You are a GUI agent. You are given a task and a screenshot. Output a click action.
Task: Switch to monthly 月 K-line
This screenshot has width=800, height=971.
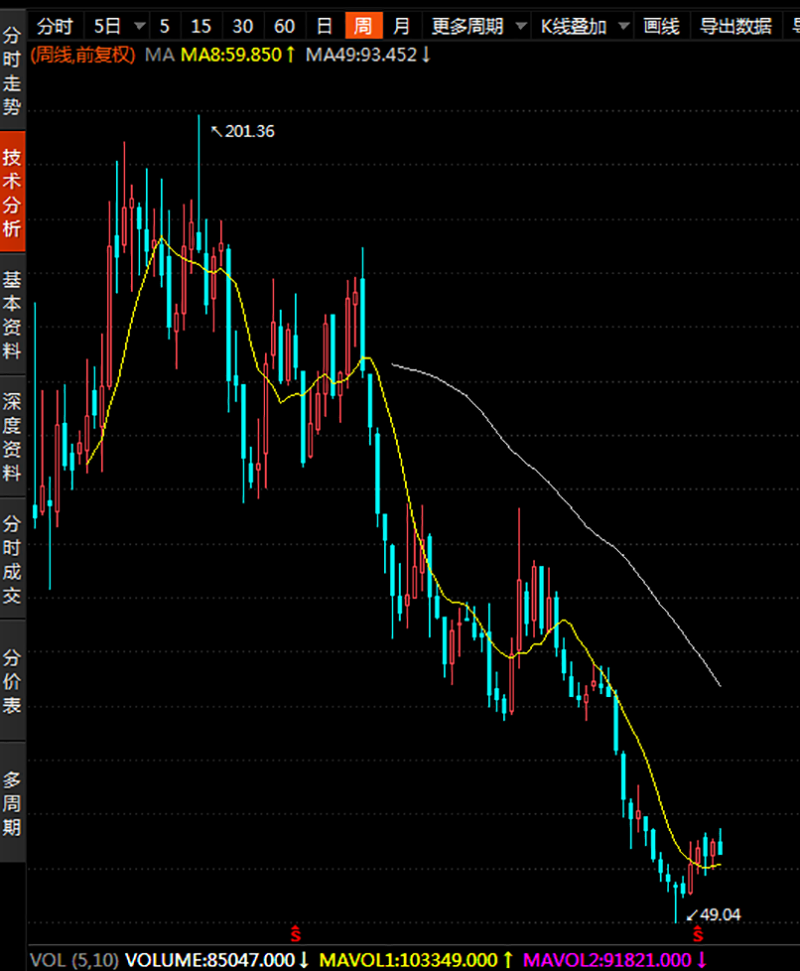pyautogui.click(x=401, y=26)
